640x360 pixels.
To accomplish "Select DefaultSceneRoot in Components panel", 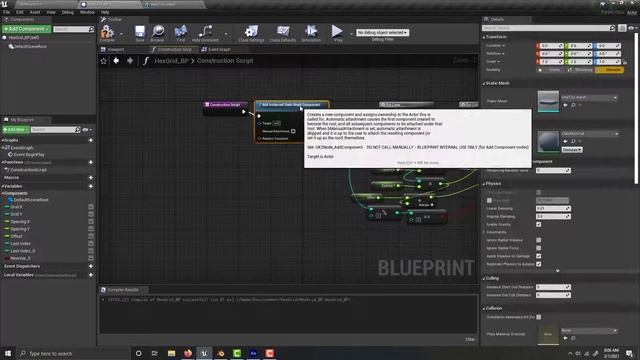I will (x=29, y=47).
